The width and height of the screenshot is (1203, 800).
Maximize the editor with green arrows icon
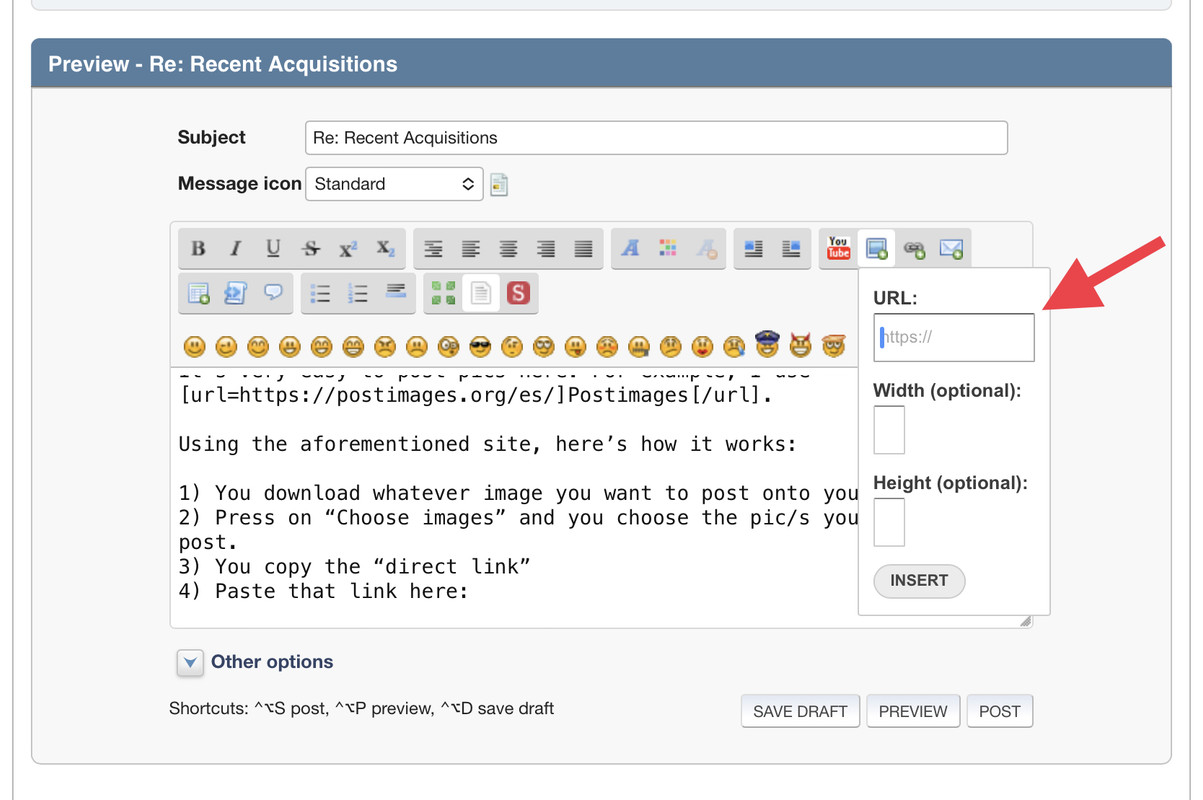pyautogui.click(x=443, y=293)
